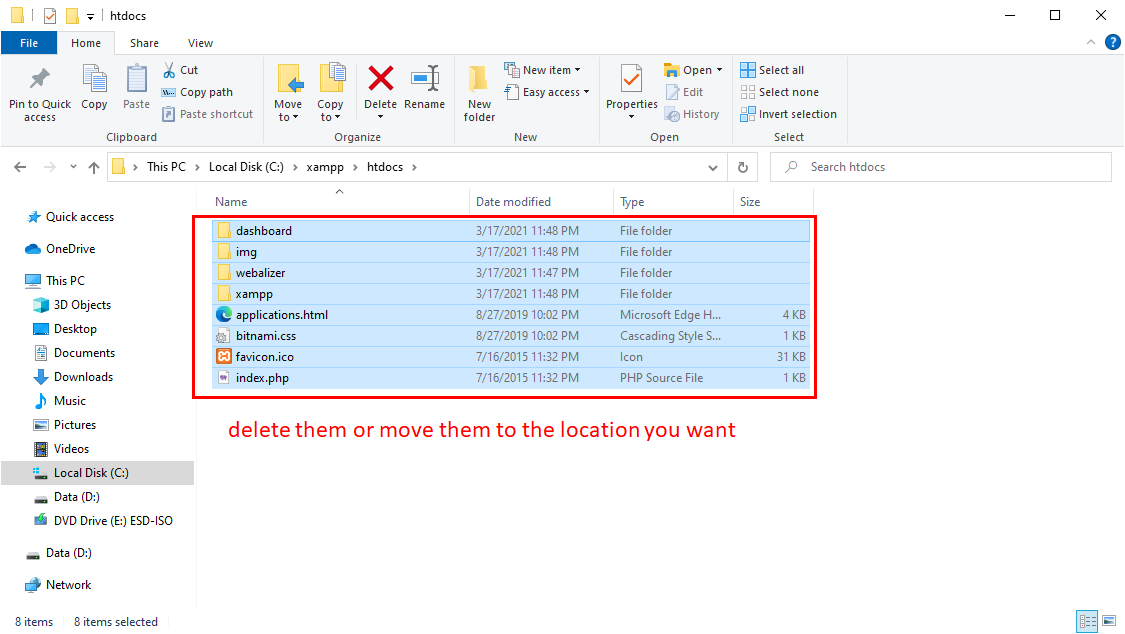Screen dimensions: 1125x634
Task: Collapse the ribbon with chevron
Action: point(1091,42)
